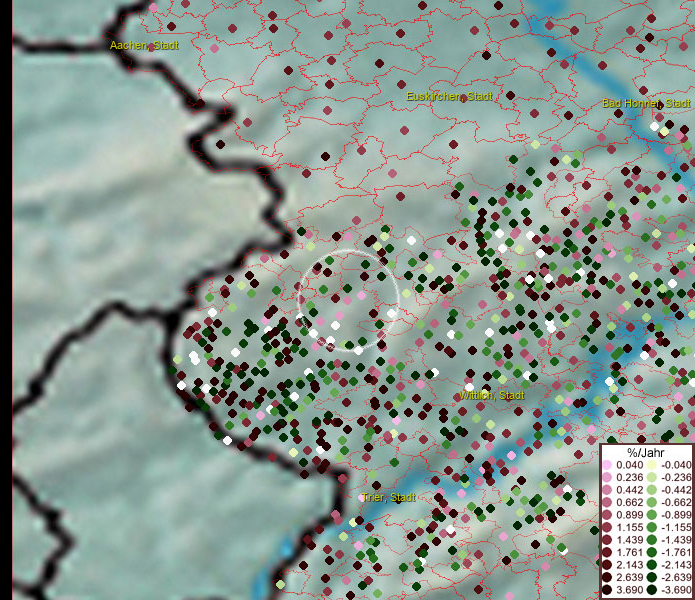The width and height of the screenshot is (695, 600).
Task: Click the darkest red swatch beside 3.690
Action: (x=607, y=590)
